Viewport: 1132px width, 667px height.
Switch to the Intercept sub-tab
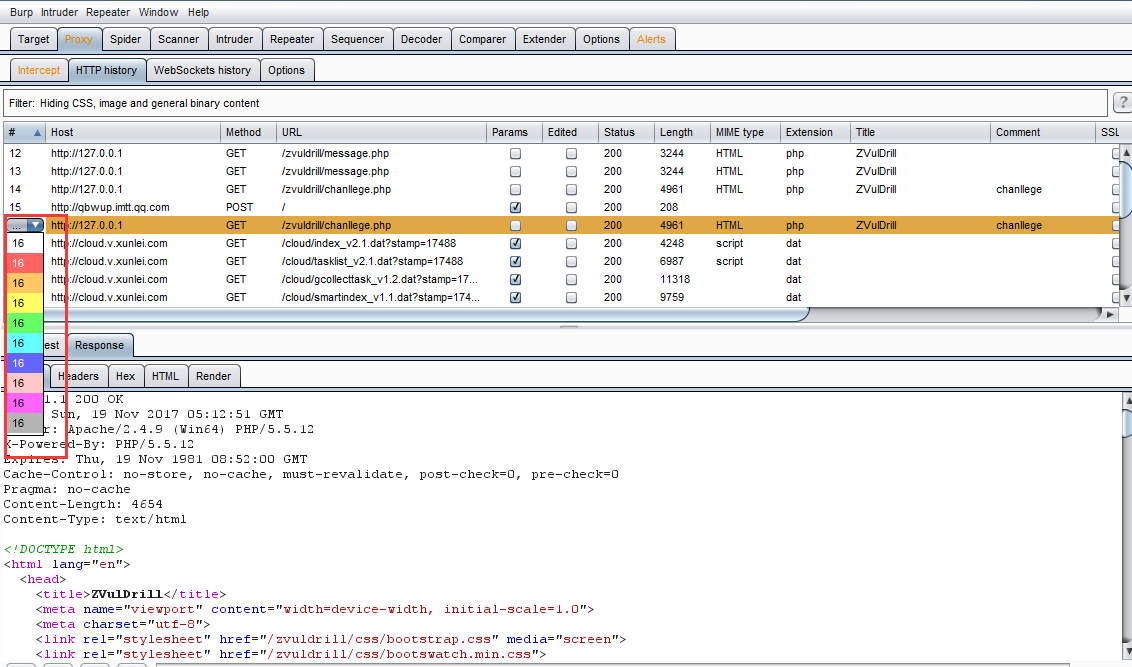point(39,70)
